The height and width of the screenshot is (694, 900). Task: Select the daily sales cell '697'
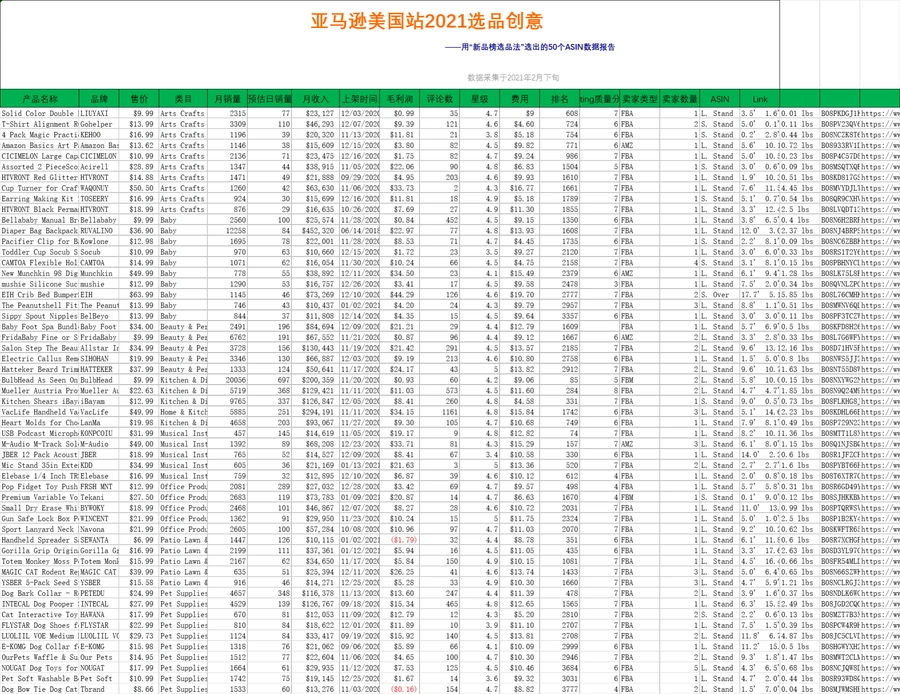[x=270, y=380]
